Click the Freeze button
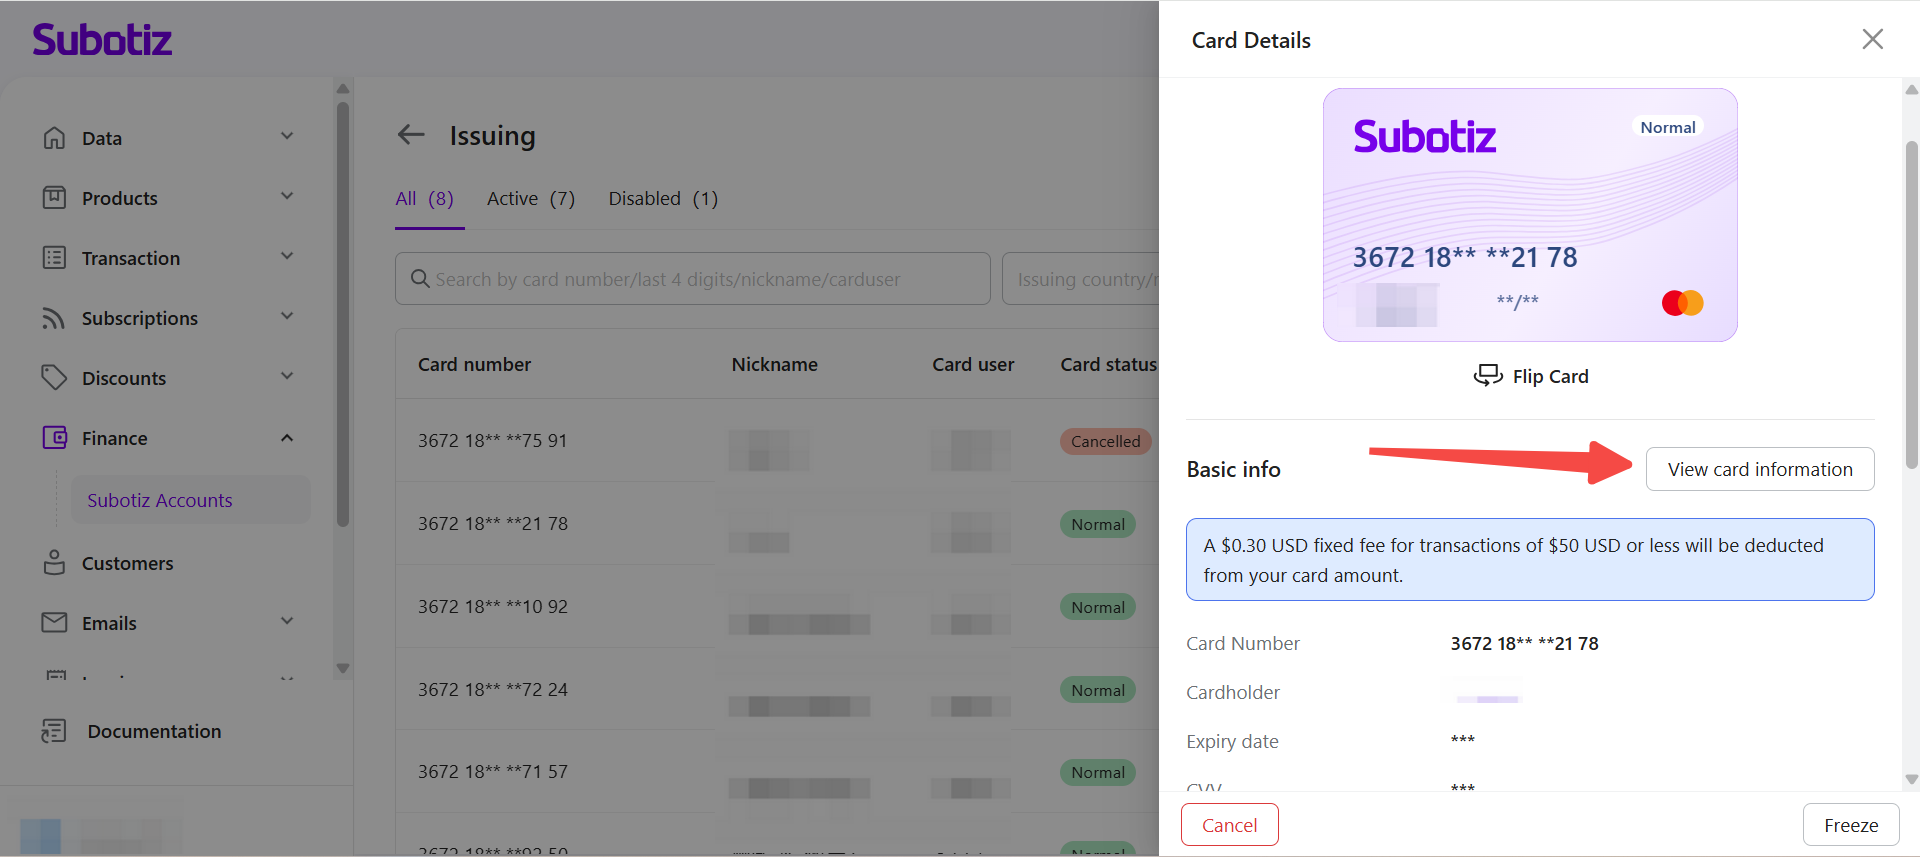The height and width of the screenshot is (857, 1920). pyautogui.click(x=1851, y=825)
